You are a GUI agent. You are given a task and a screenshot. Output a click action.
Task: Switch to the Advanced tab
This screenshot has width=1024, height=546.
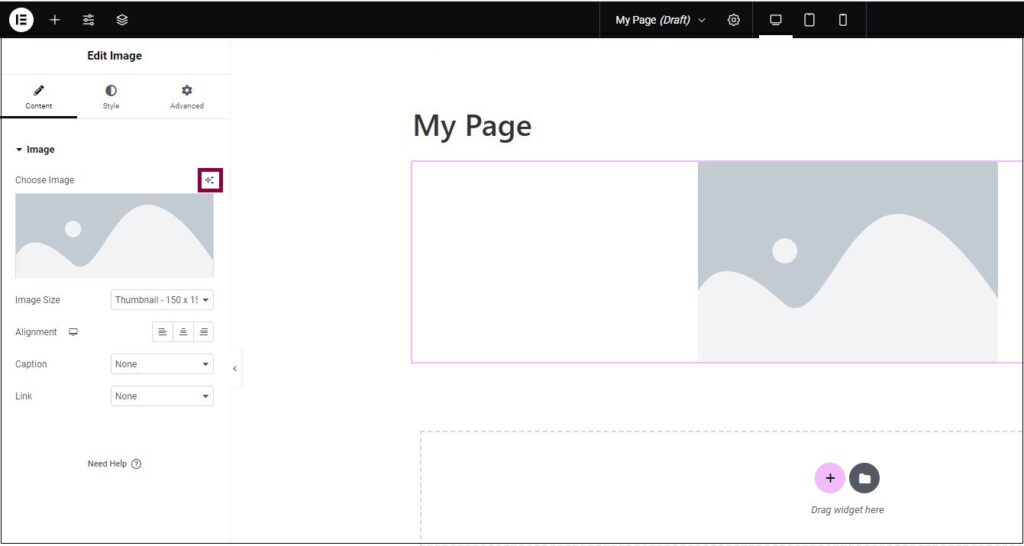[x=186, y=96]
